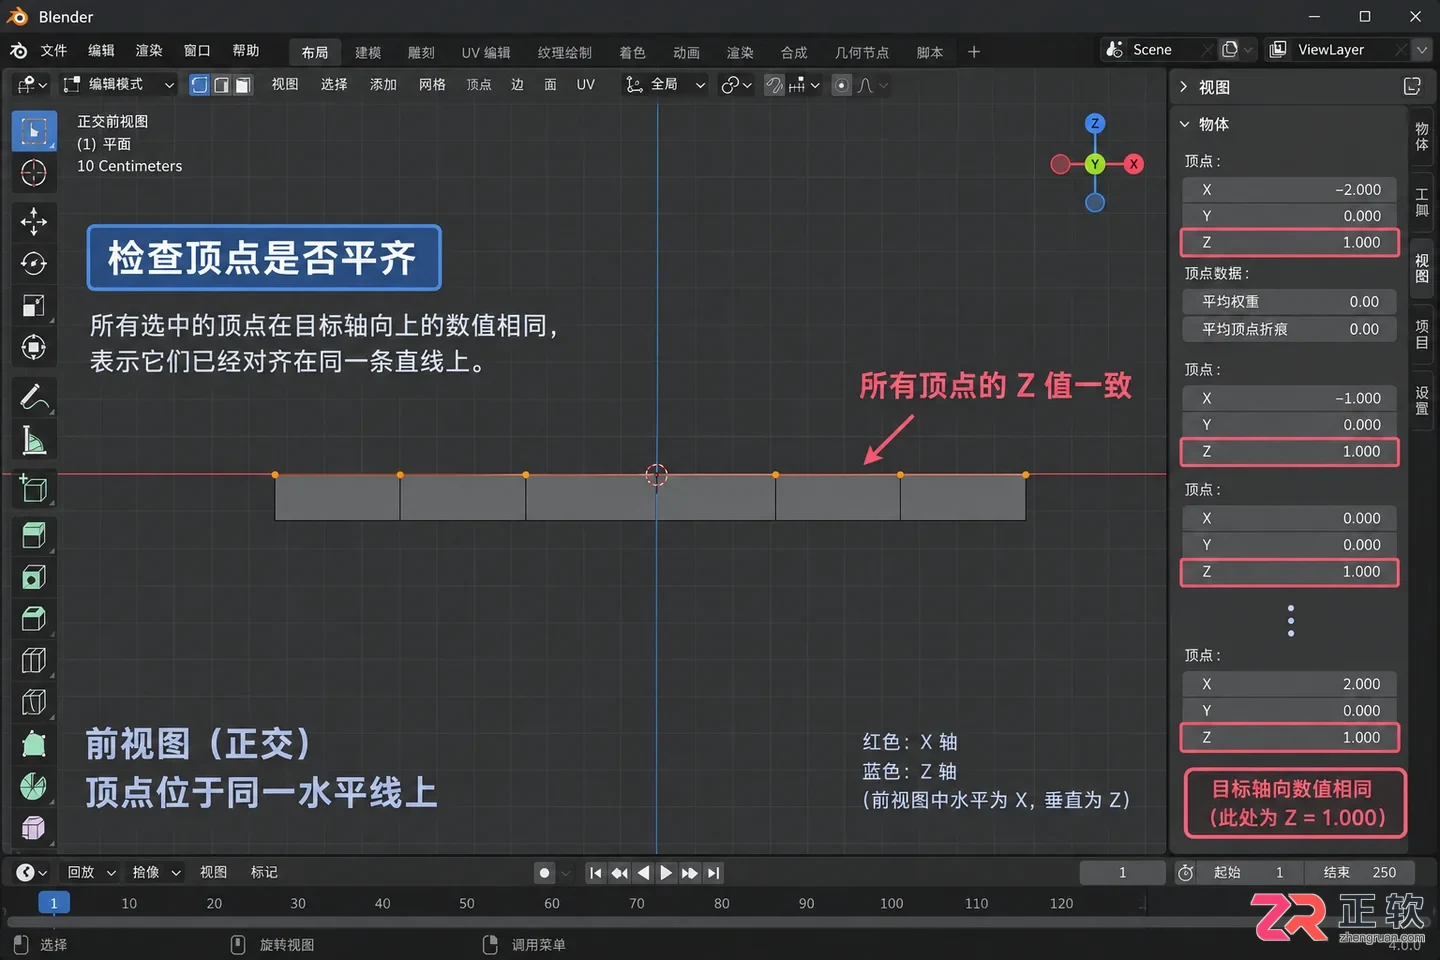
Task: Add a new workspace with the plus button
Action: point(974,52)
